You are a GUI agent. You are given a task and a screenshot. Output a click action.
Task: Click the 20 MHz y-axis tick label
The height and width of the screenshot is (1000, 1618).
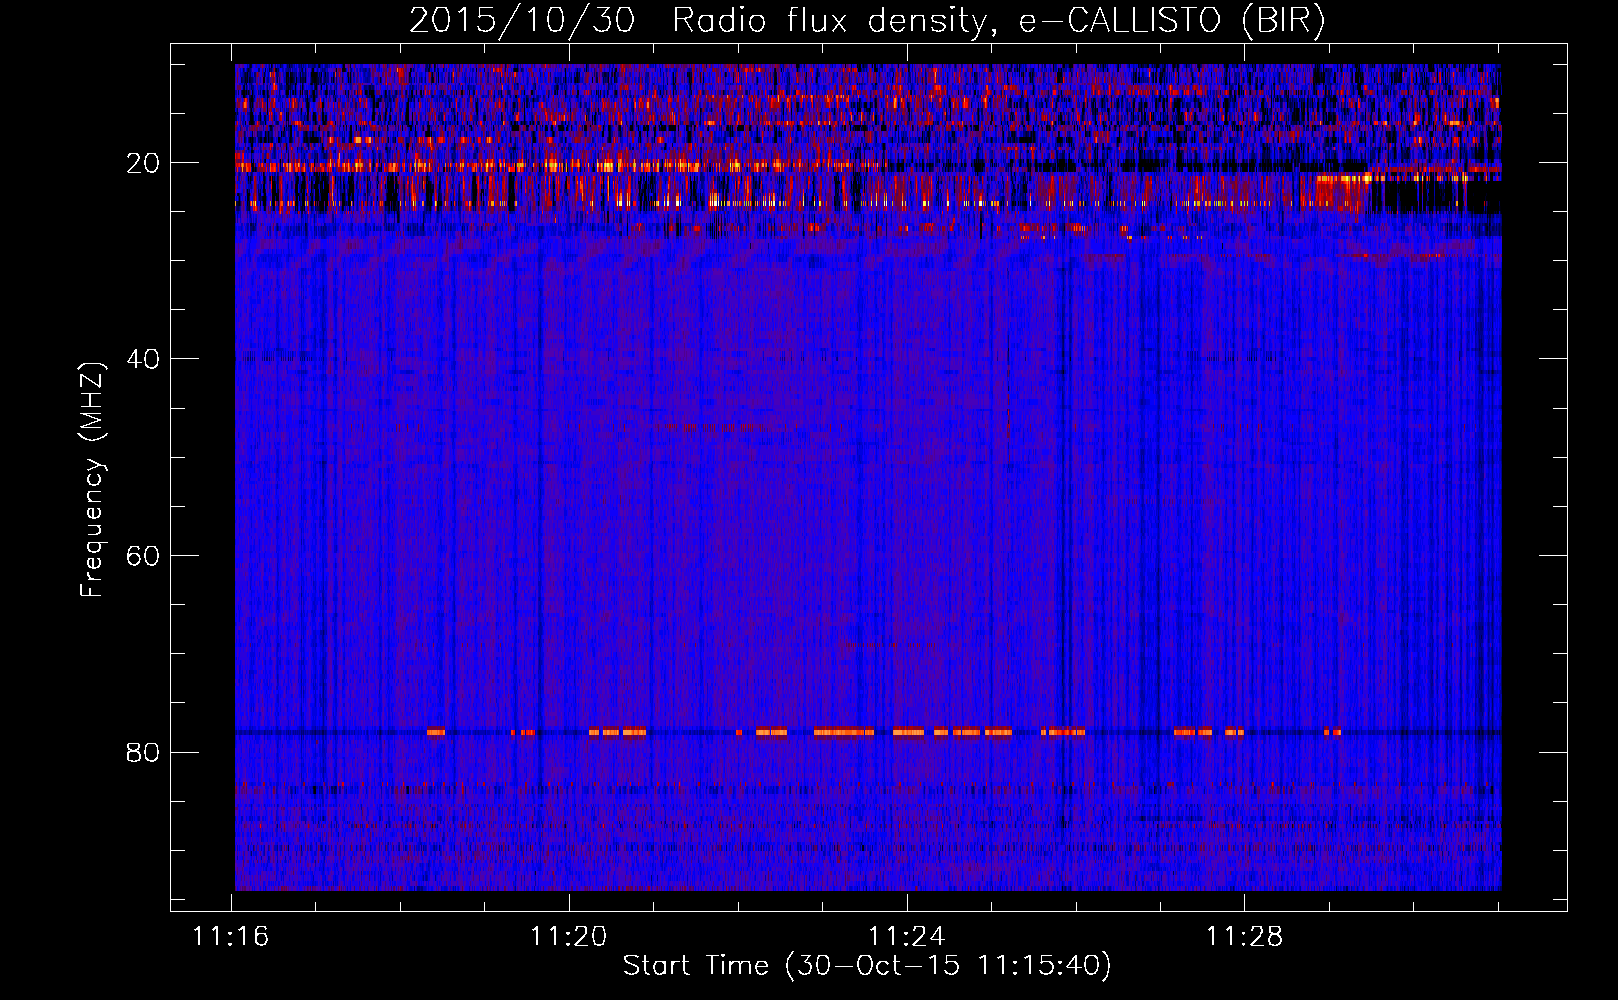point(144,163)
